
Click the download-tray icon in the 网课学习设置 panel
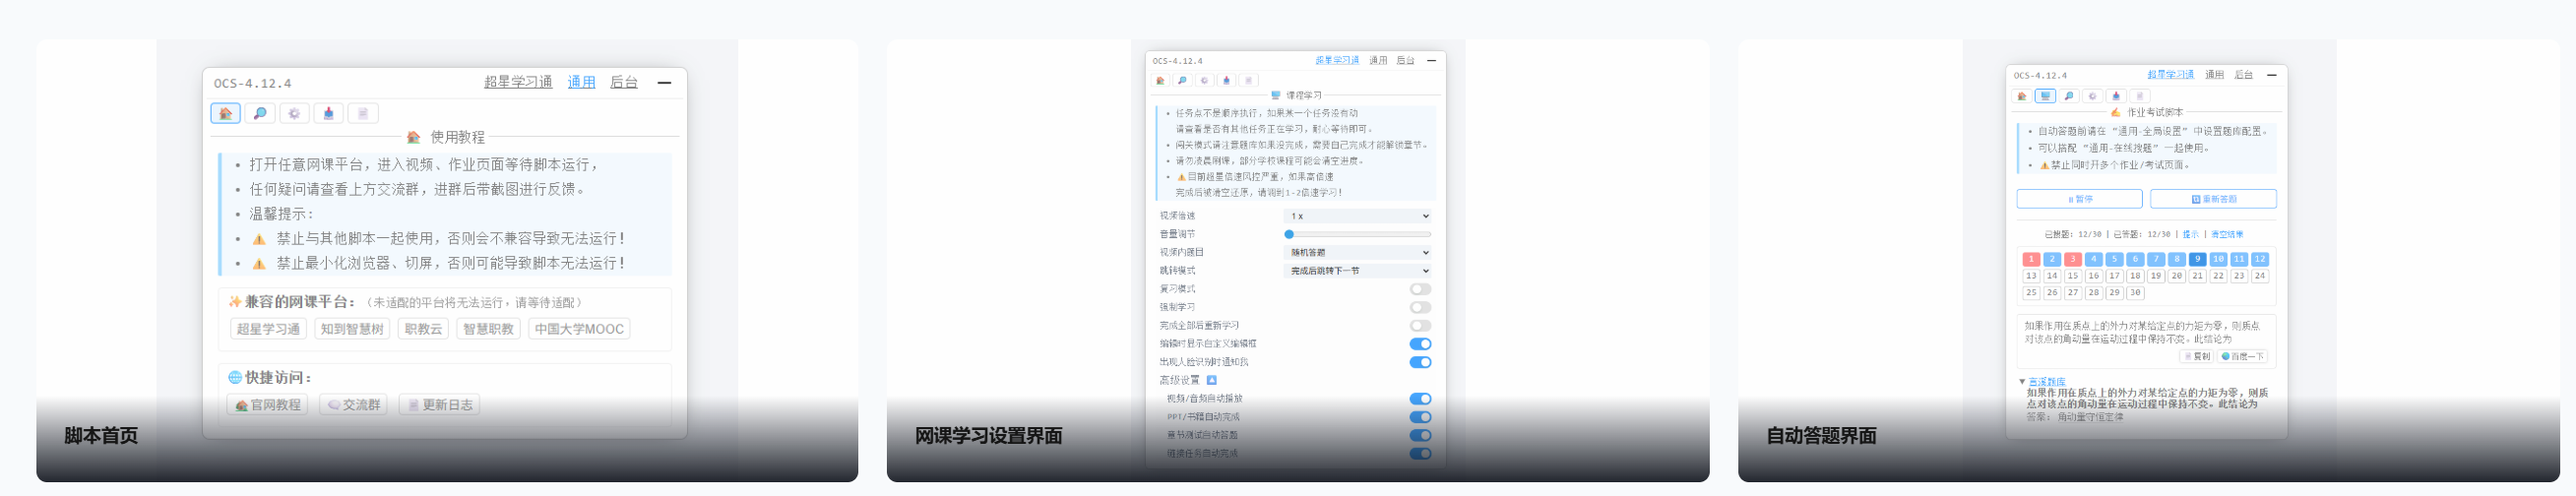1227,80
